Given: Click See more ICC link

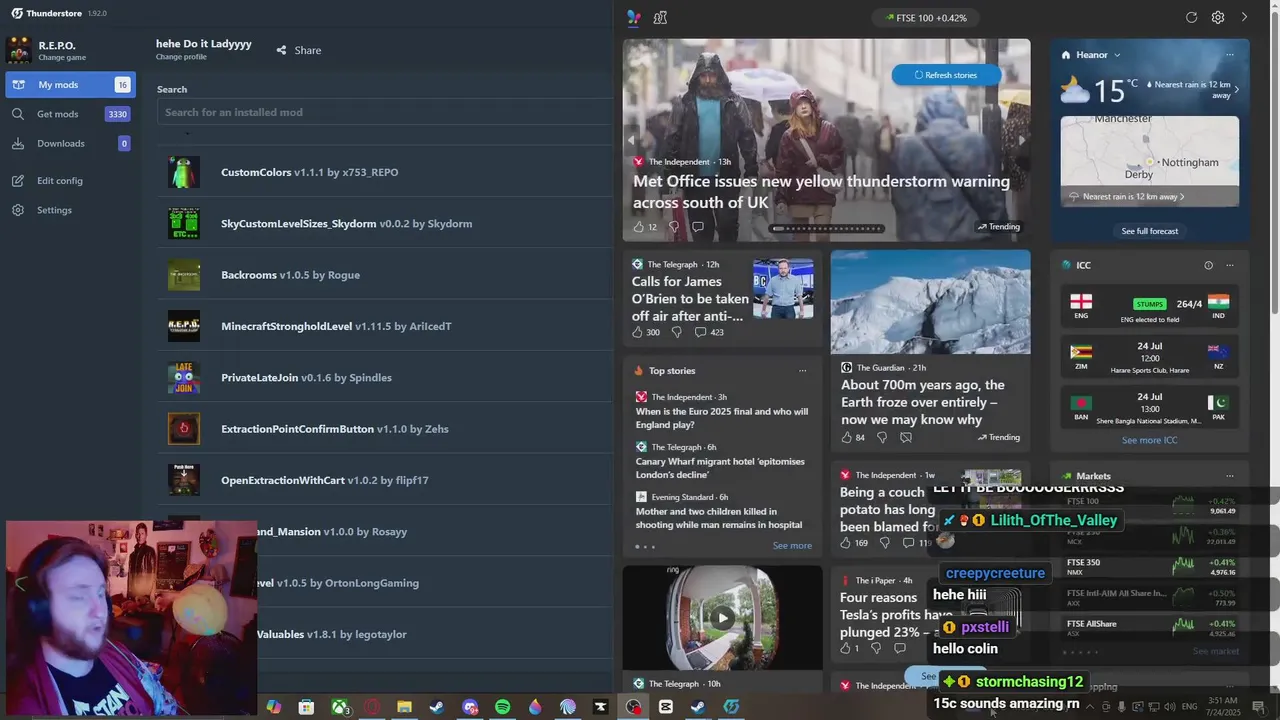Looking at the screenshot, I should point(1149,440).
